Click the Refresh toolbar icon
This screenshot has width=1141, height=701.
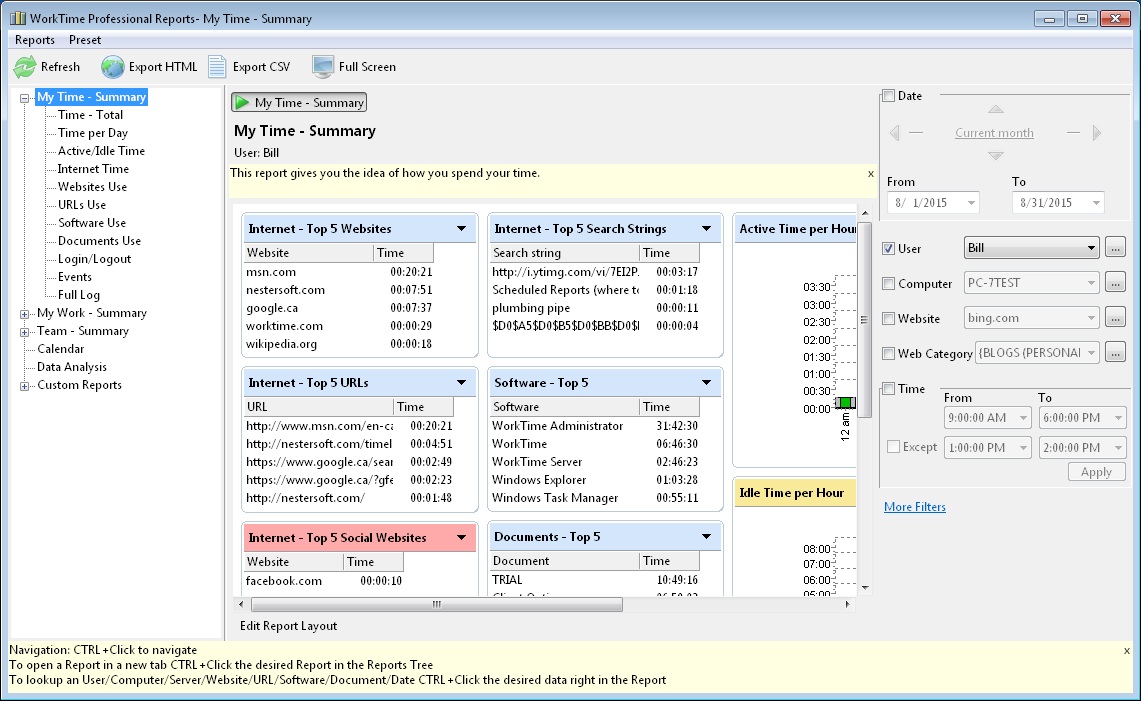pyautogui.click(x=25, y=67)
